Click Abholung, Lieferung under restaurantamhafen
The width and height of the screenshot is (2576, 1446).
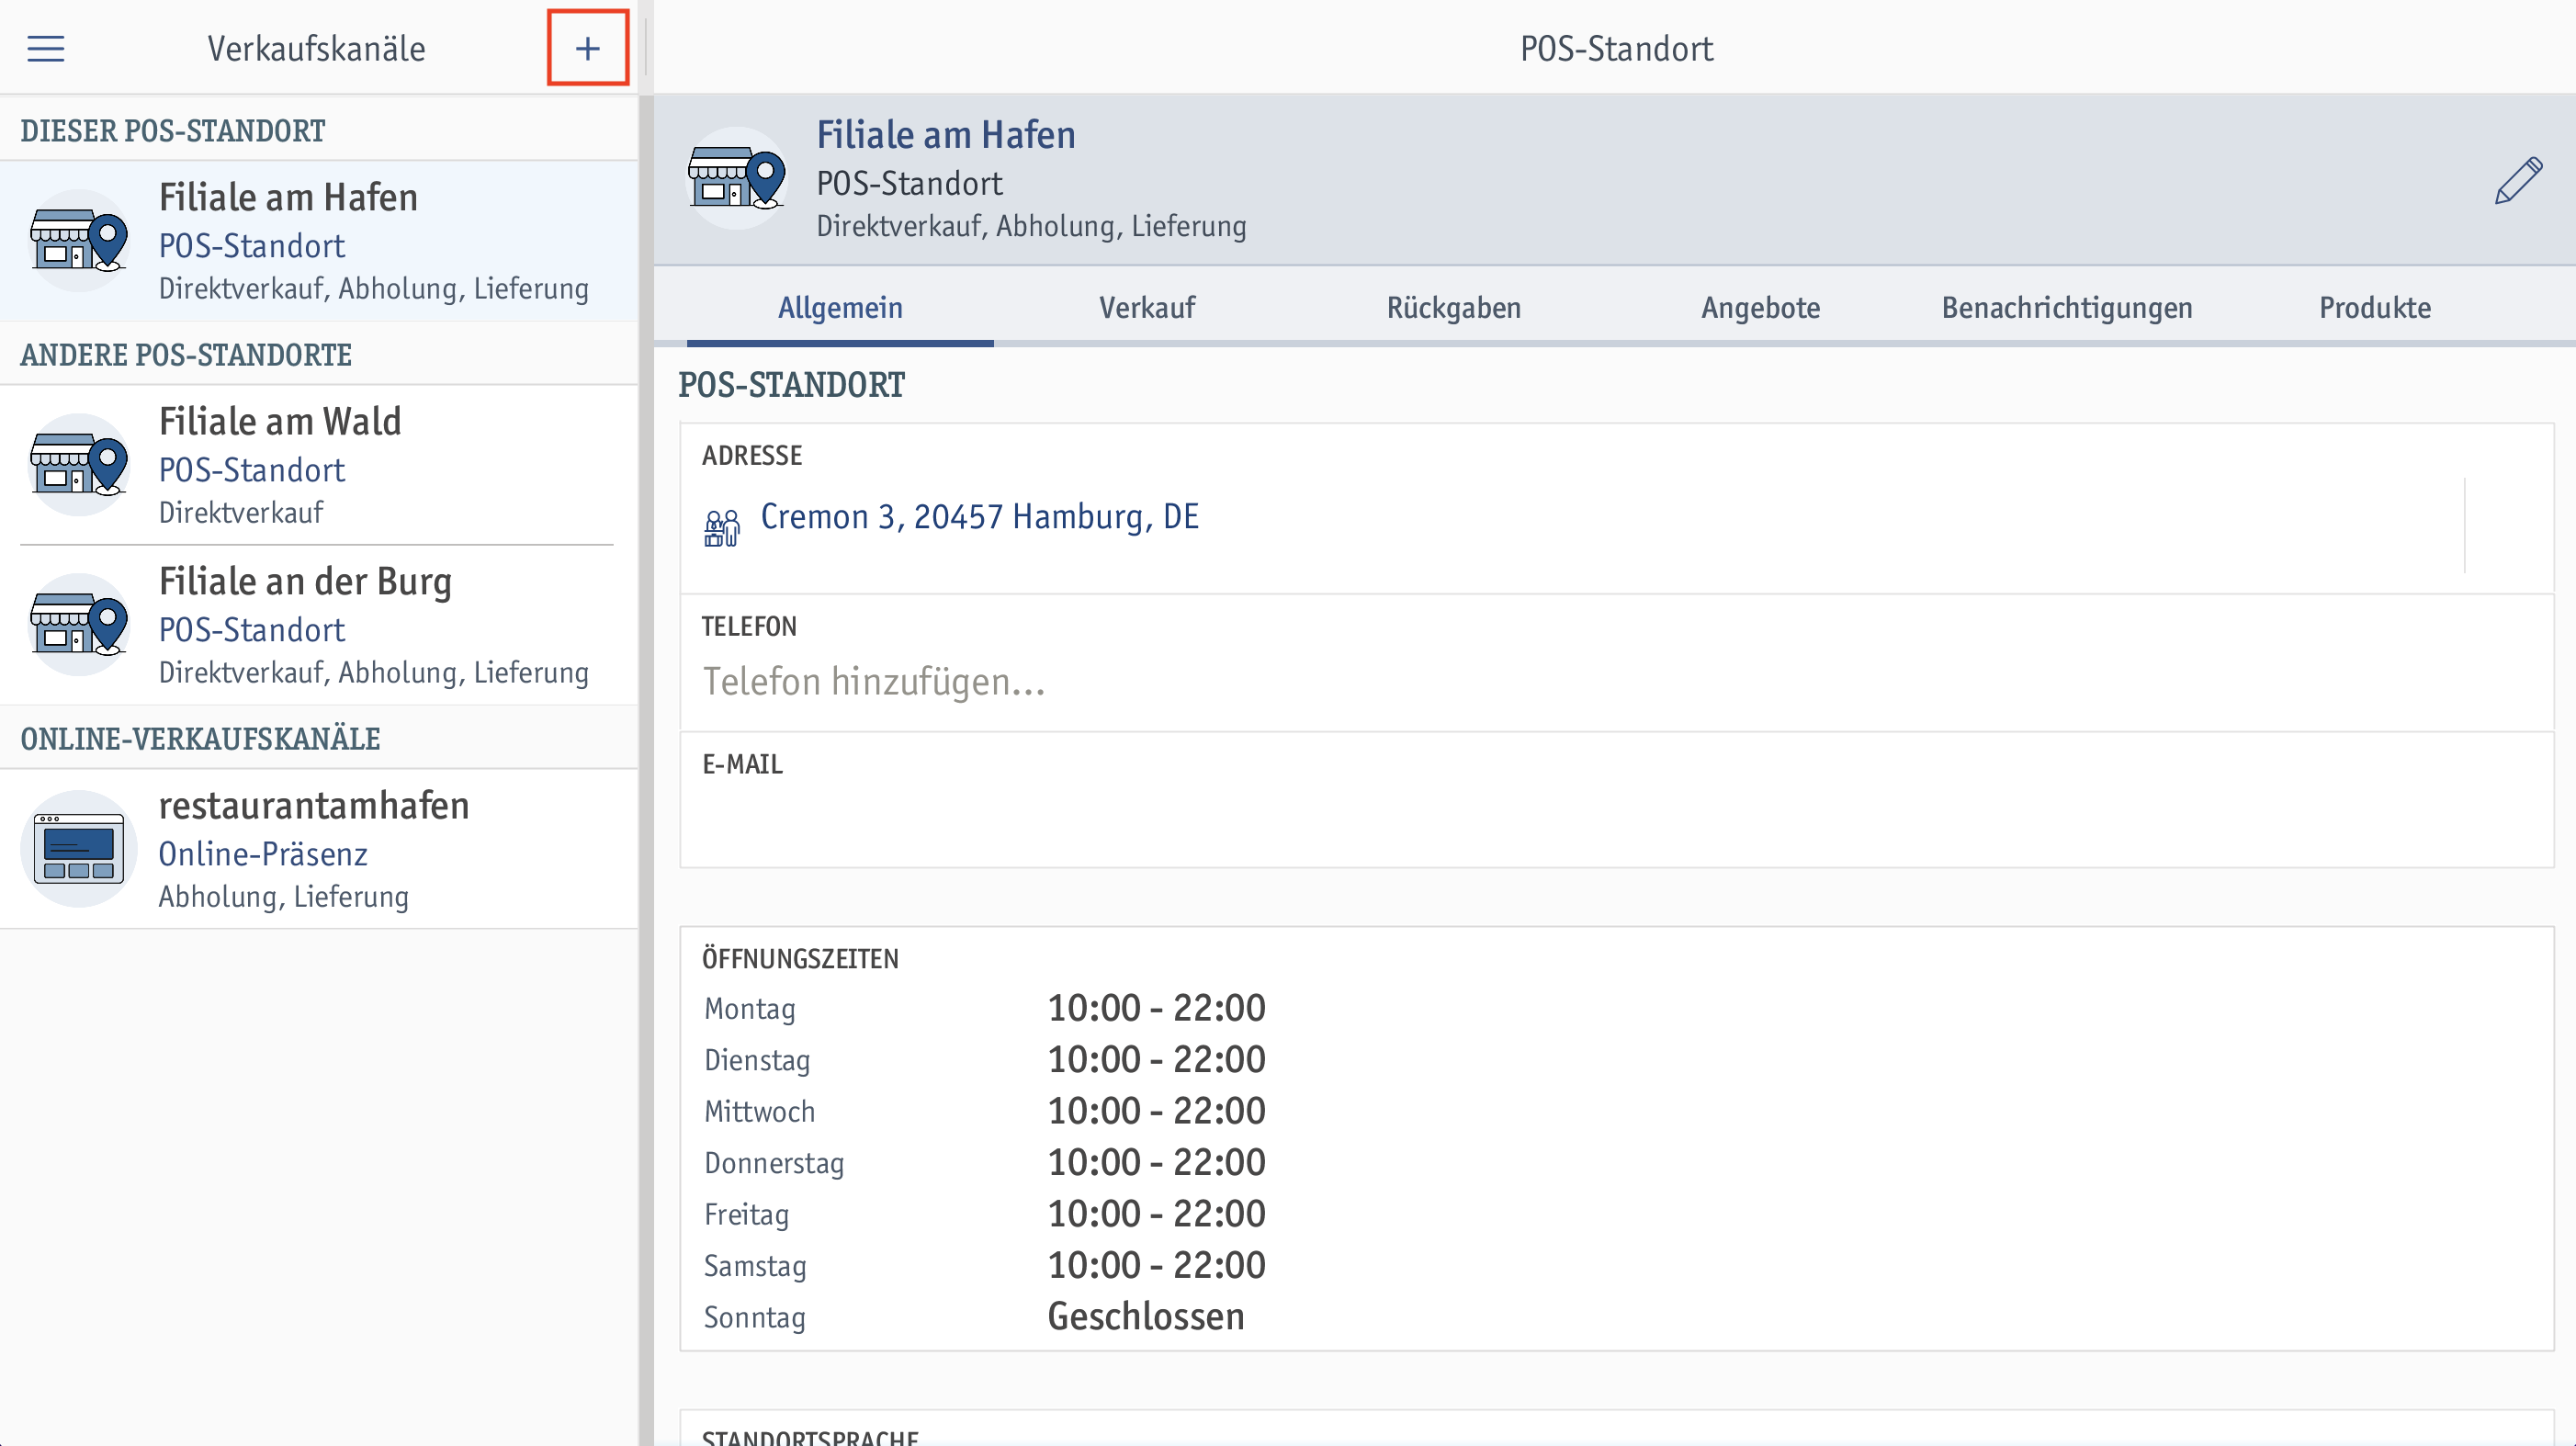click(284, 896)
